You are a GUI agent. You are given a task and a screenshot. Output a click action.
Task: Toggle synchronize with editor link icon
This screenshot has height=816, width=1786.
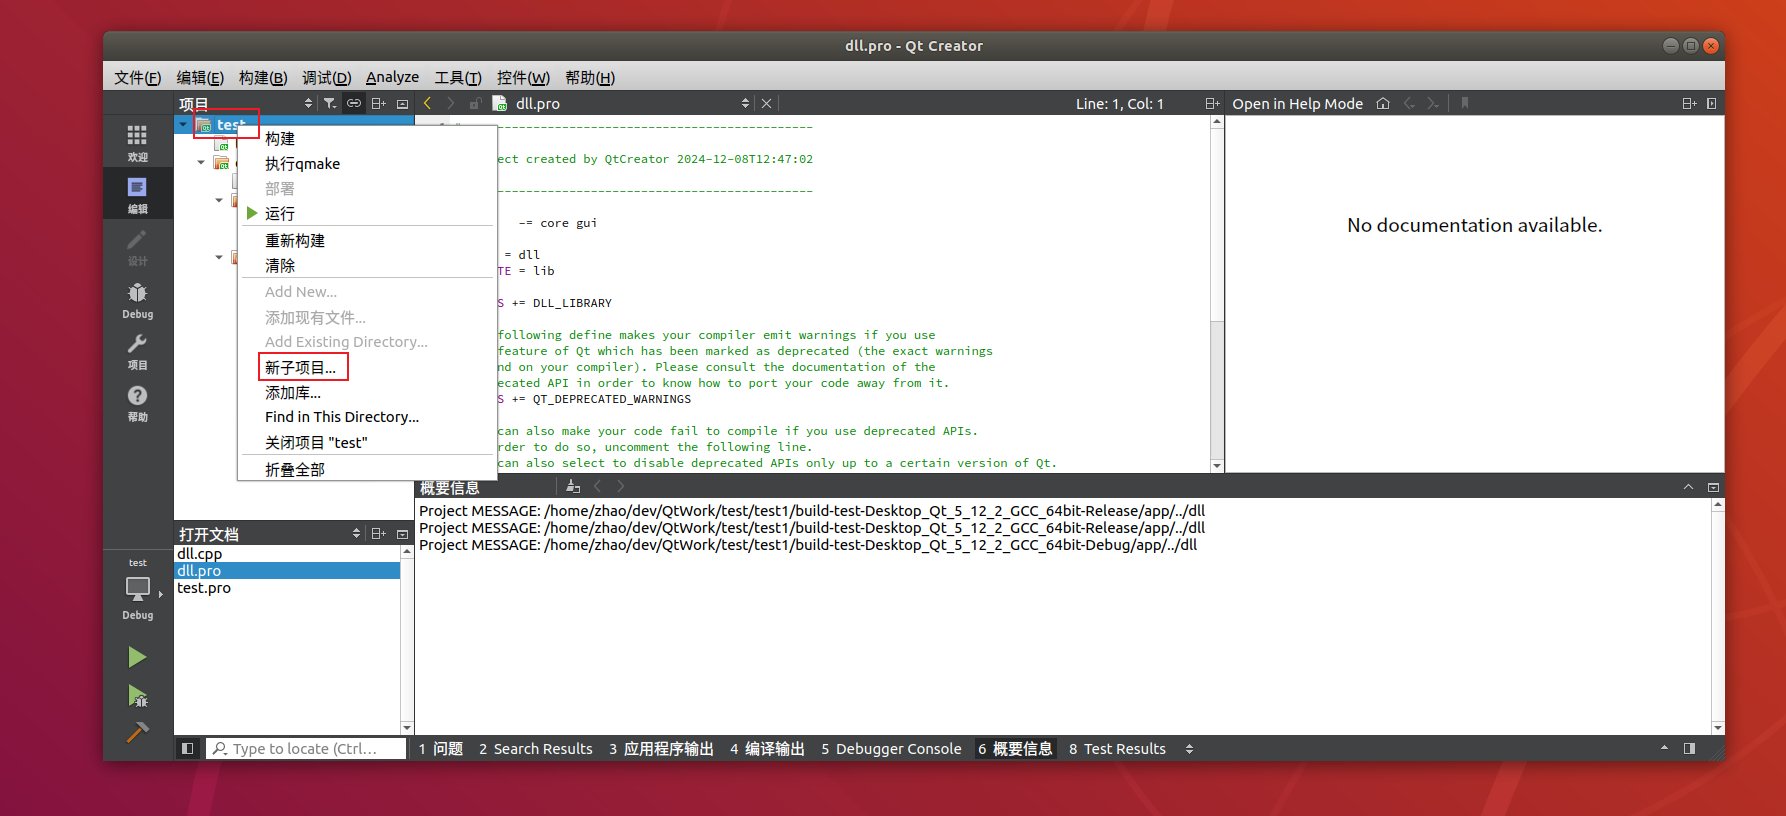tap(354, 104)
